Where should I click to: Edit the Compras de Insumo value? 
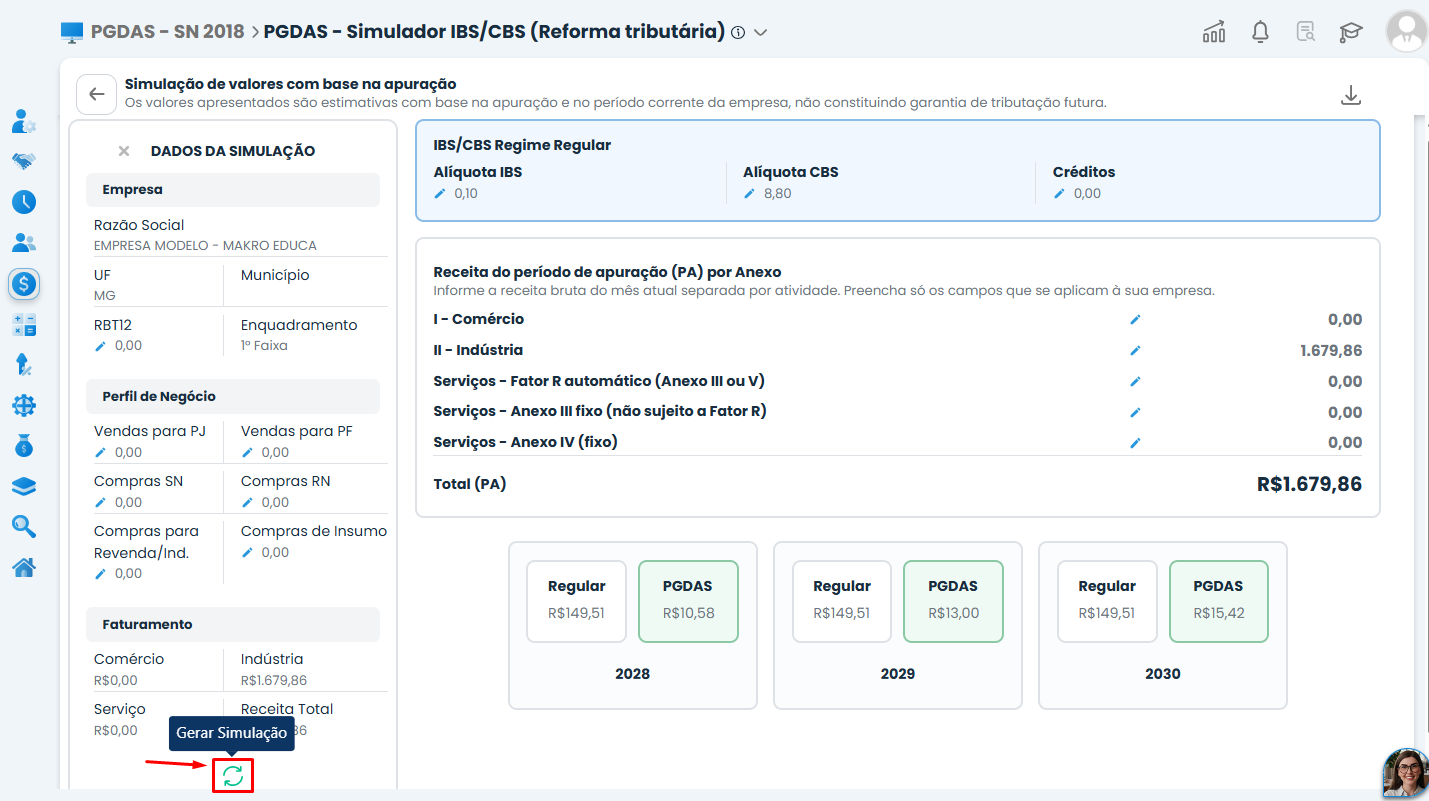[247, 552]
